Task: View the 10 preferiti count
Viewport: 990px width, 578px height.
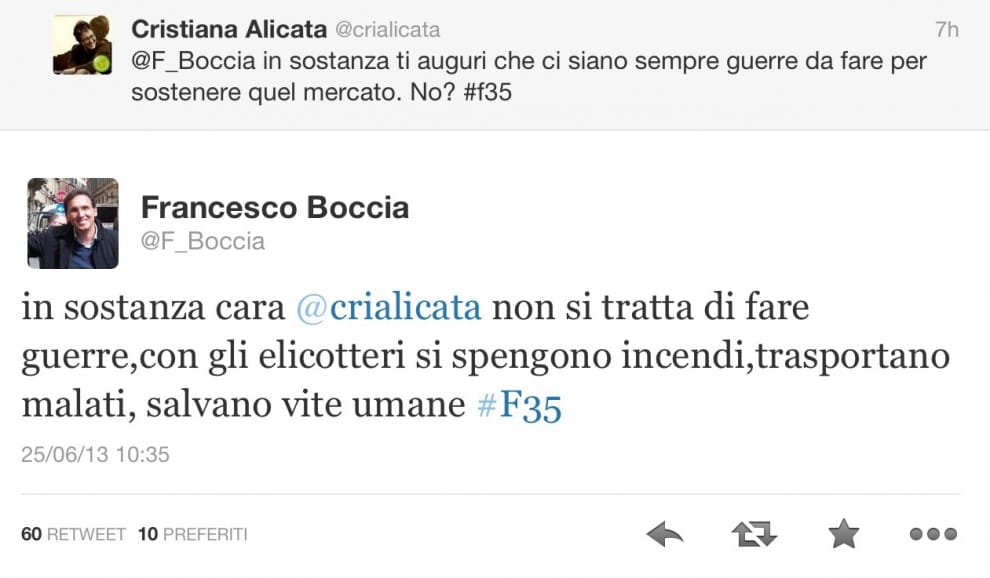Action: point(193,534)
